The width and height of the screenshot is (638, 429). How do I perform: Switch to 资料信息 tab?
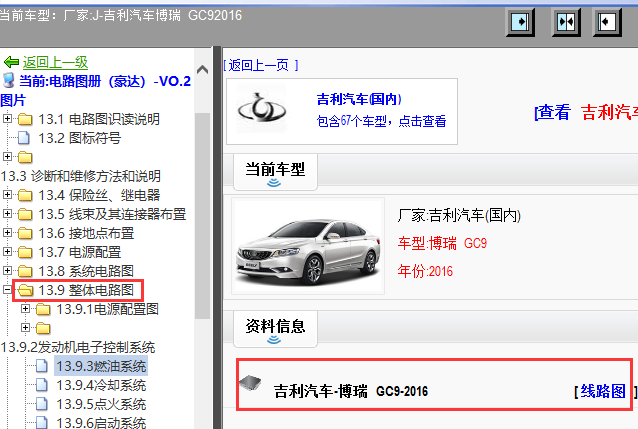(275, 329)
